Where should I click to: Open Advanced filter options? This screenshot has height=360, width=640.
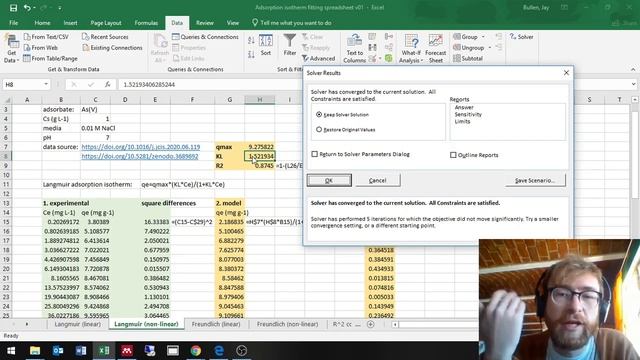click(319, 58)
